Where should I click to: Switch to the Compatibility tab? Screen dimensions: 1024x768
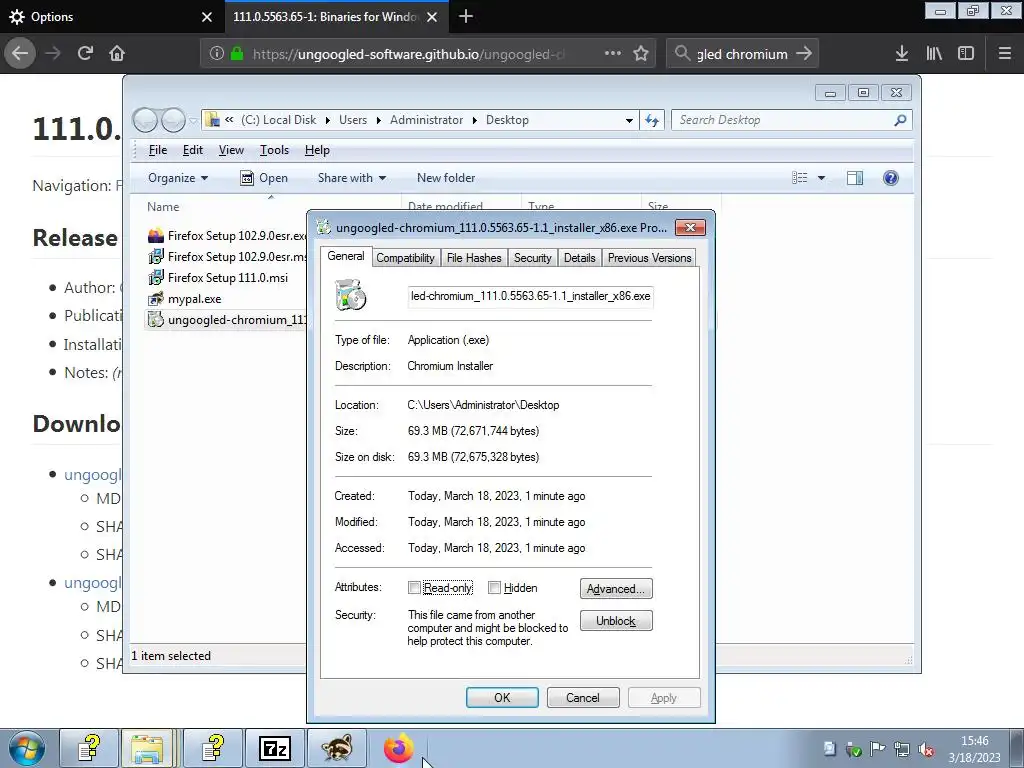[x=405, y=258]
